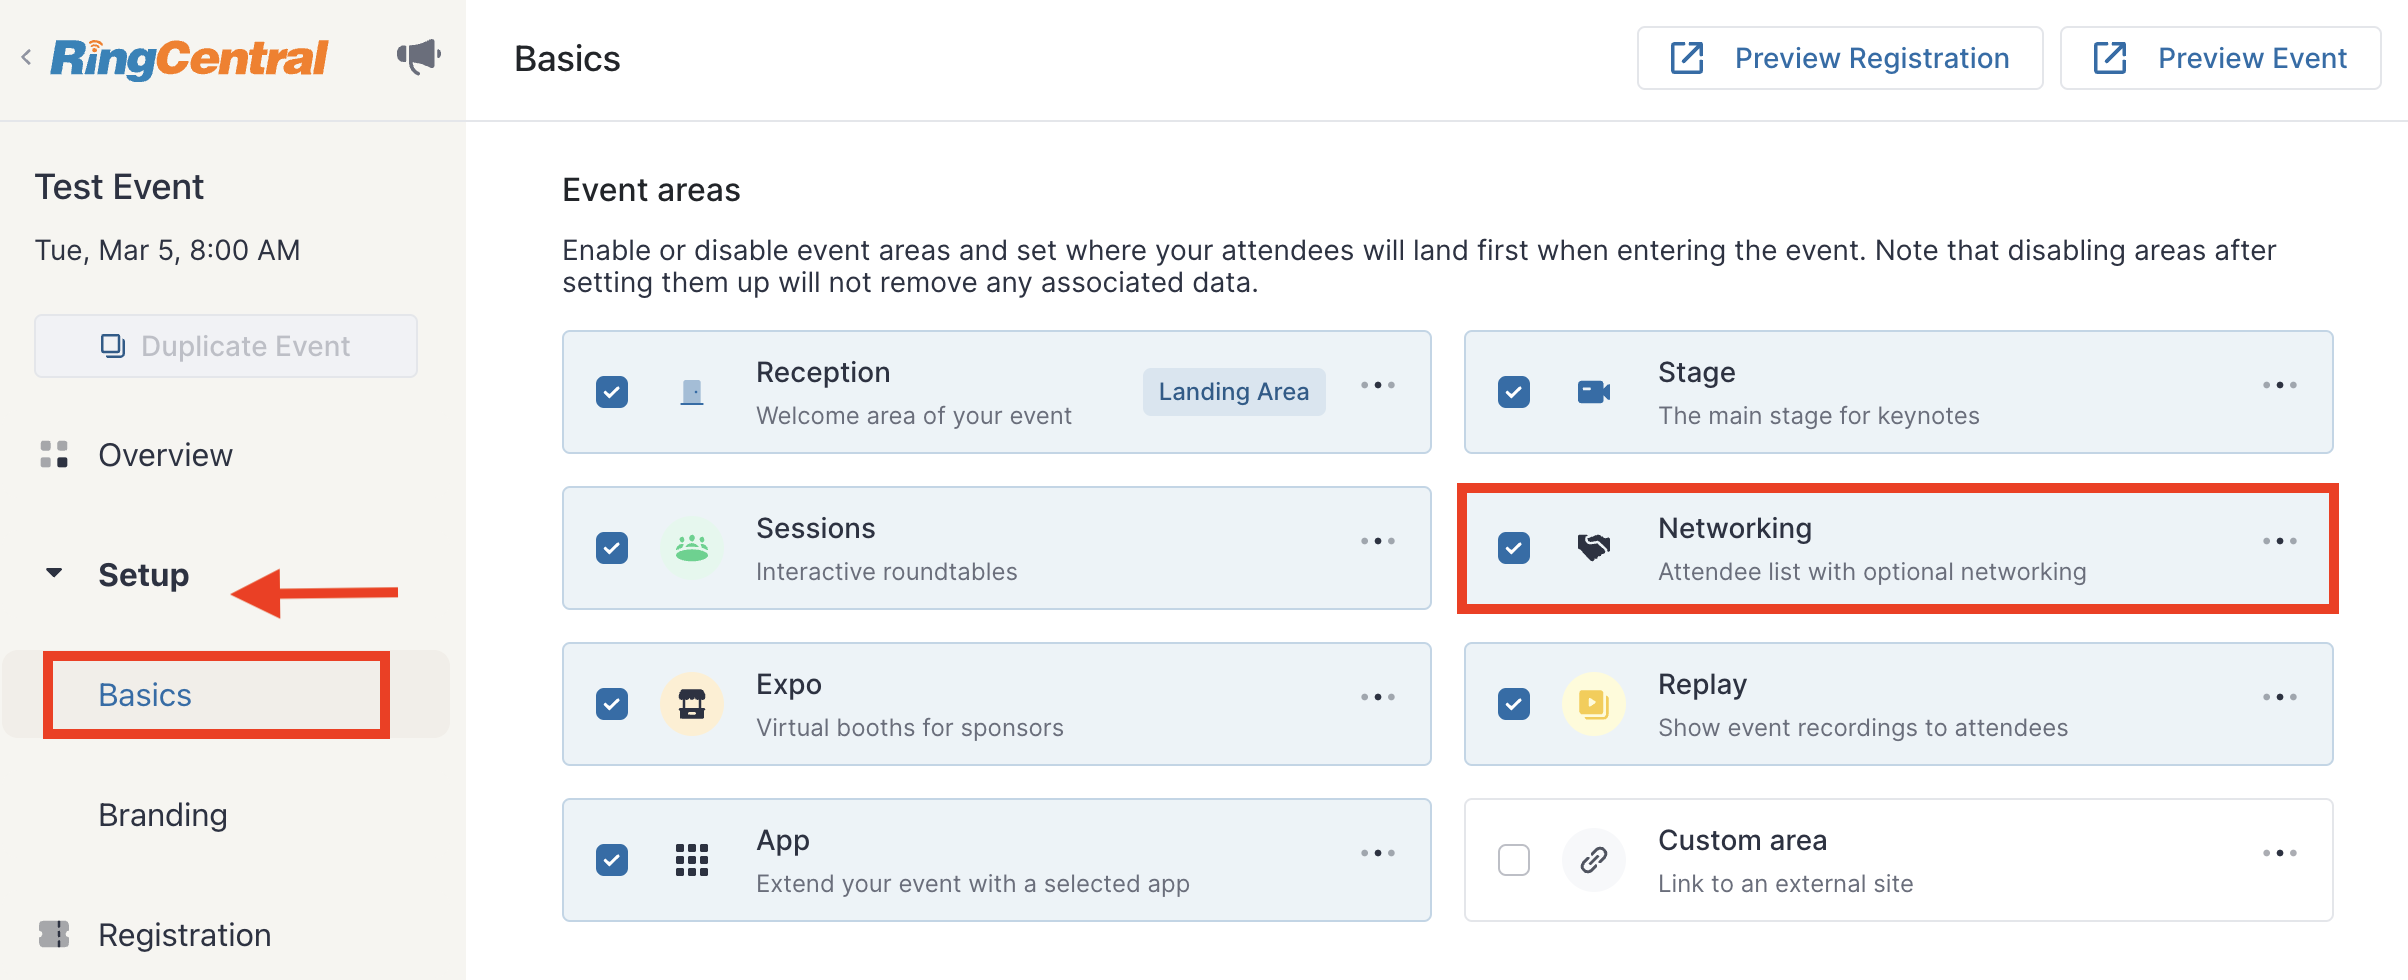Click the Replay recordings icon
This screenshot has height=980, width=2408.
click(x=1594, y=704)
